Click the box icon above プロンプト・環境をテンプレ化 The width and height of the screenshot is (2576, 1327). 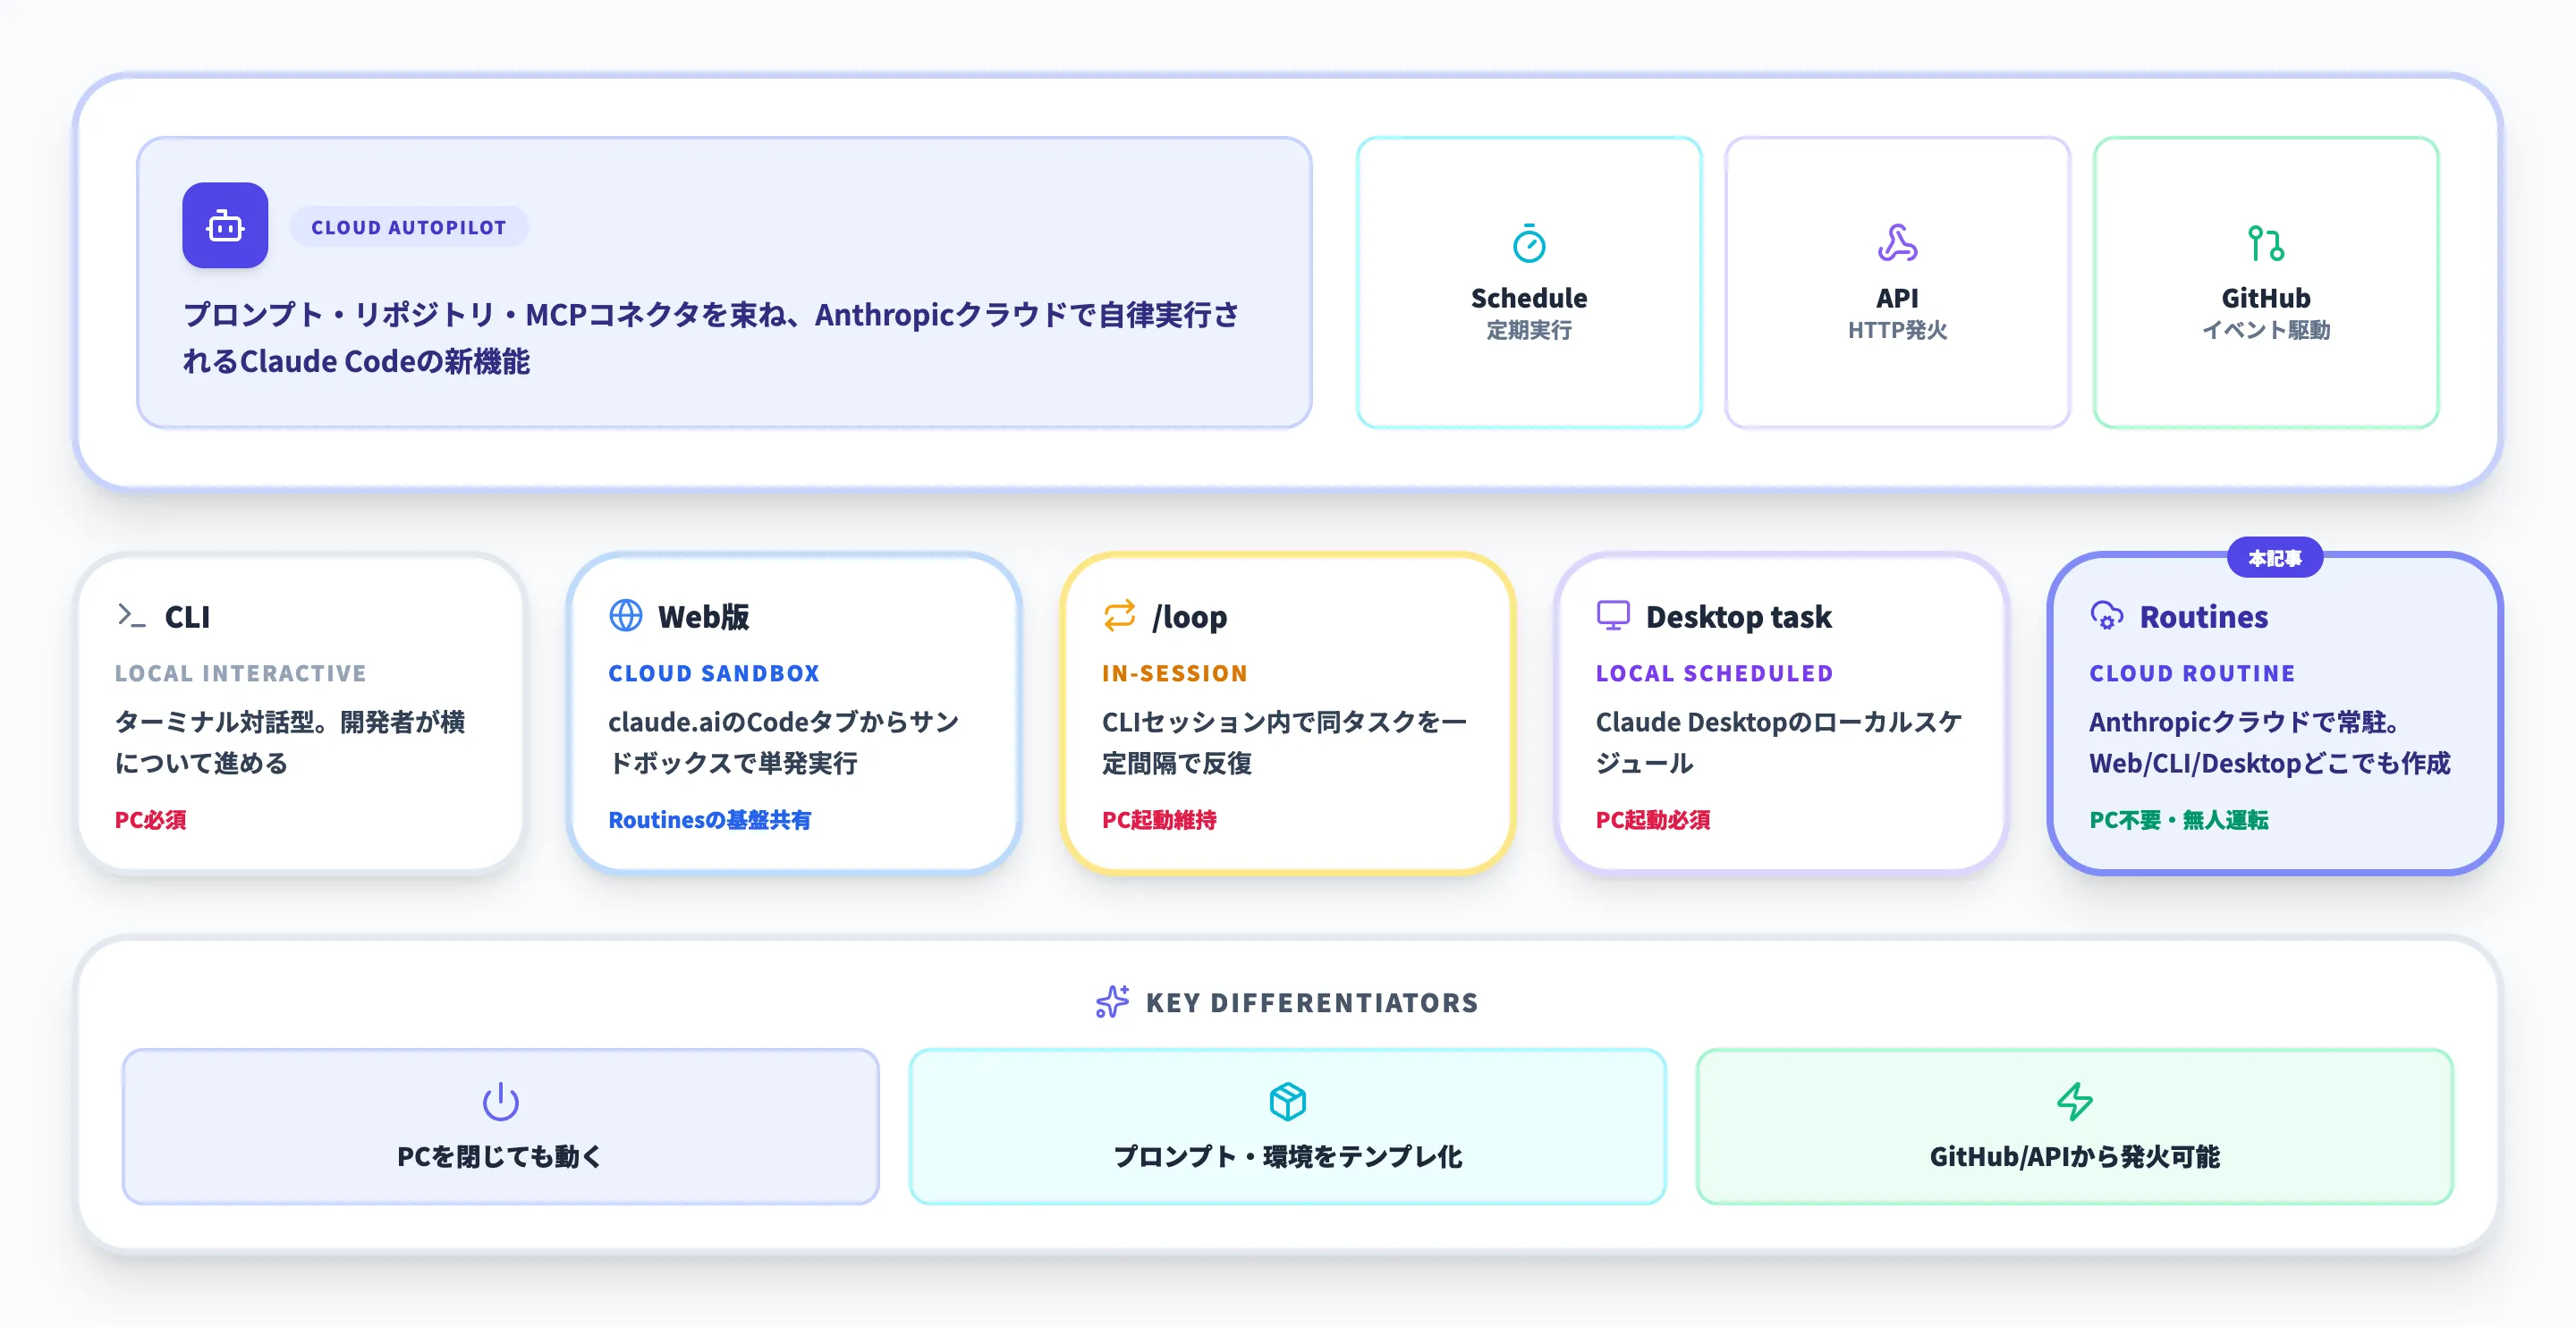tap(1287, 1101)
